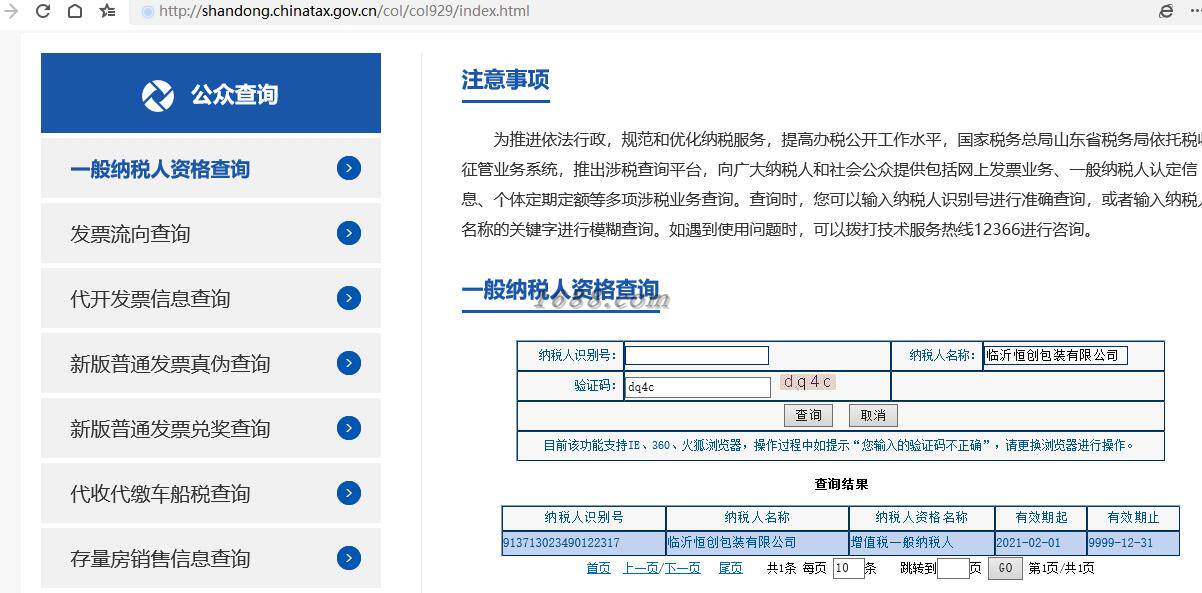Viewport: 1202px width, 593px height.
Task: Click the 公众查询 logo icon
Action: pyautogui.click(x=158, y=95)
